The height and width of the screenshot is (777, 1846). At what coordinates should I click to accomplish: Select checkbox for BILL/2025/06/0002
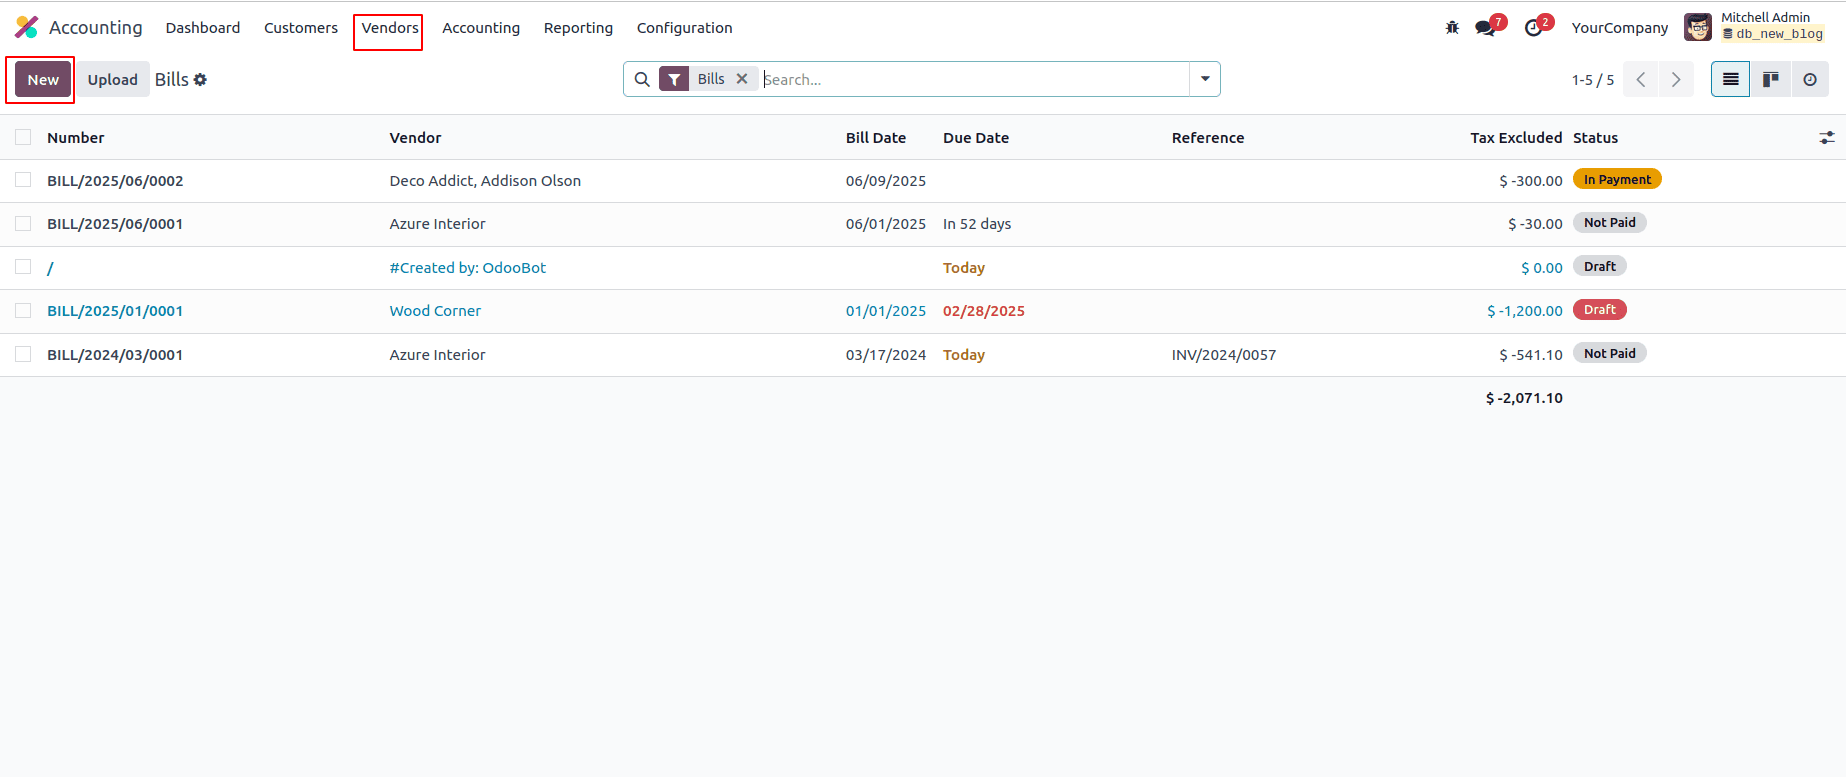(23, 180)
